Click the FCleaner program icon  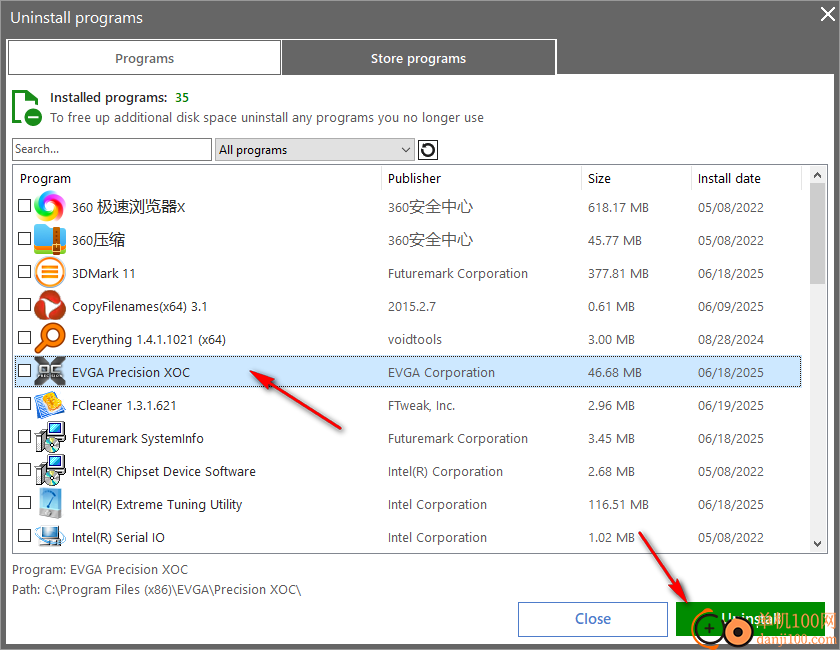pyautogui.click(x=50, y=405)
